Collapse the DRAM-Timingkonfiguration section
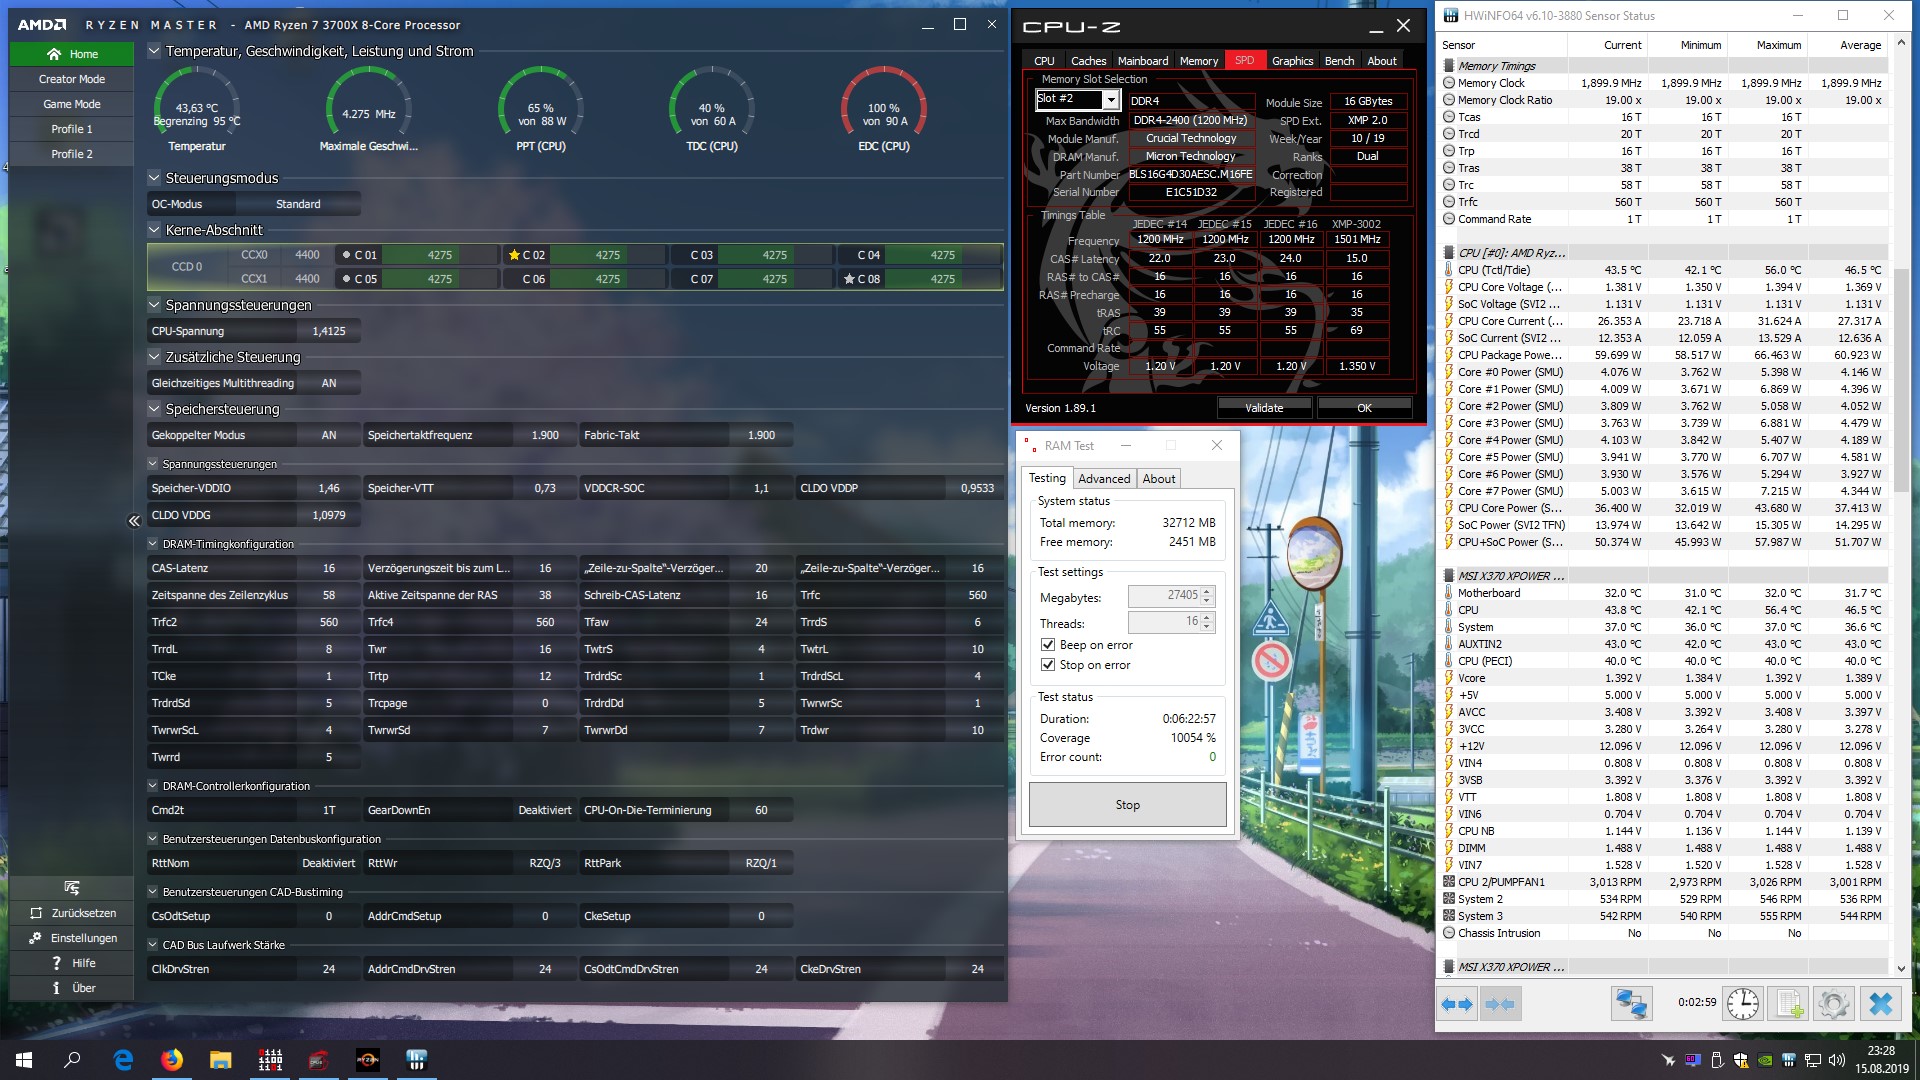The height and width of the screenshot is (1080, 1920). point(153,544)
